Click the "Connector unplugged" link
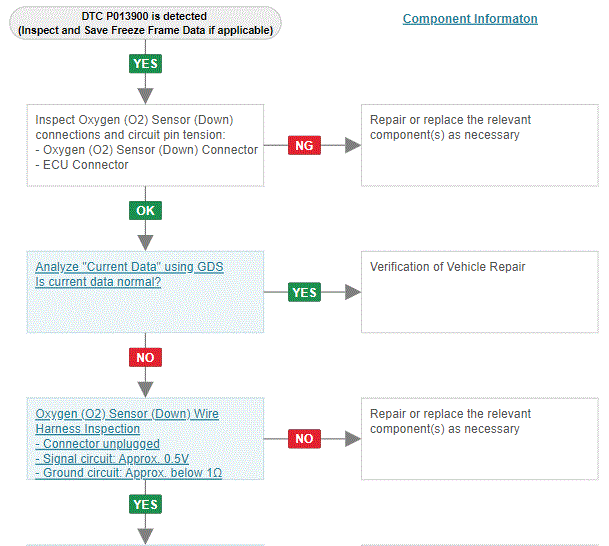 pyautogui.click(x=97, y=443)
